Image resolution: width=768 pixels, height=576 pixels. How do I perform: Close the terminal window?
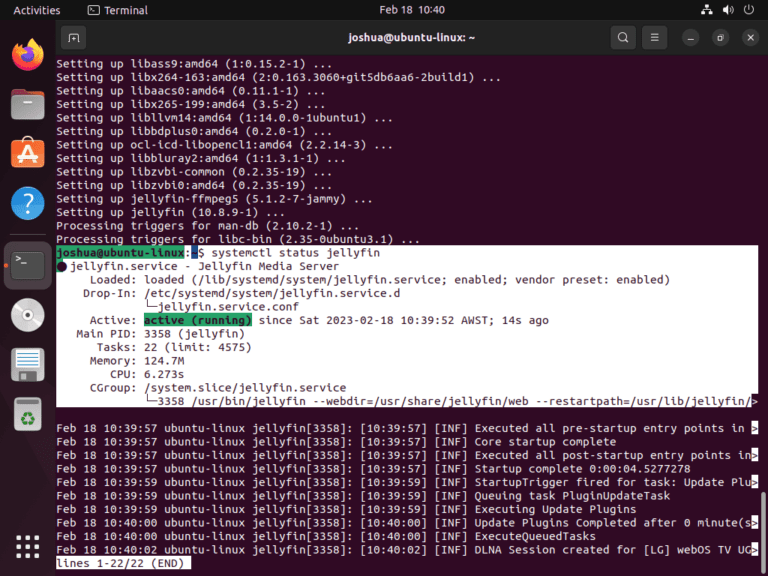[750, 38]
